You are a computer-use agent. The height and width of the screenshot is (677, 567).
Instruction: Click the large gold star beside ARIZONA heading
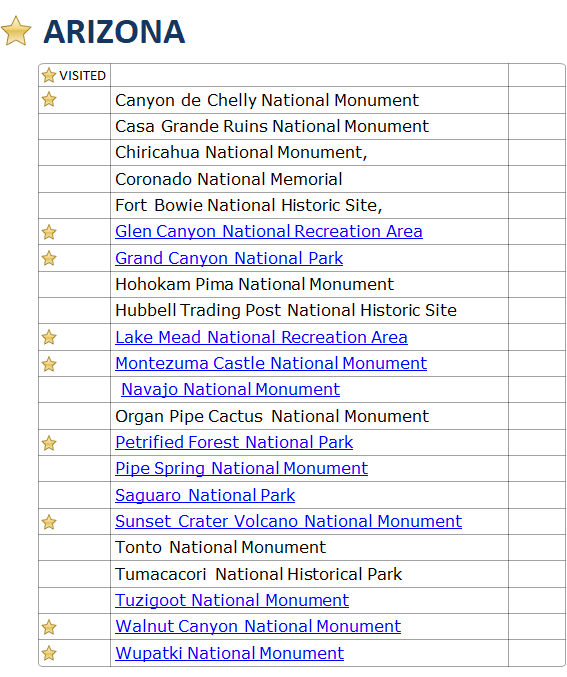(x=16, y=31)
